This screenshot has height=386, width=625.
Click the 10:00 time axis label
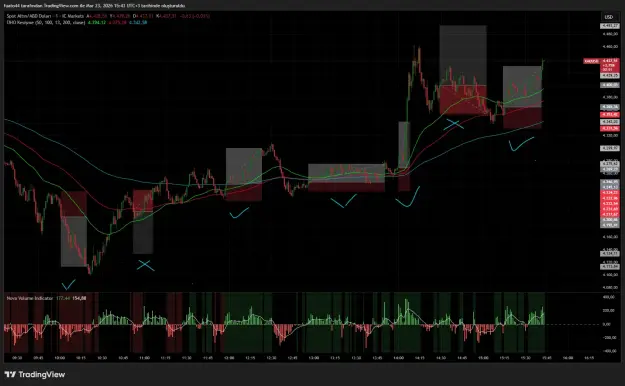pos(59,358)
